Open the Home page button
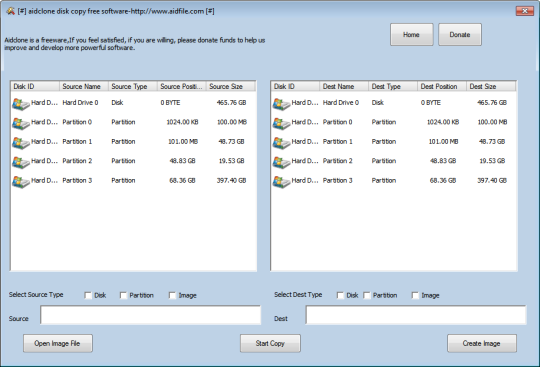The height and width of the screenshot is (367, 540). coord(412,34)
